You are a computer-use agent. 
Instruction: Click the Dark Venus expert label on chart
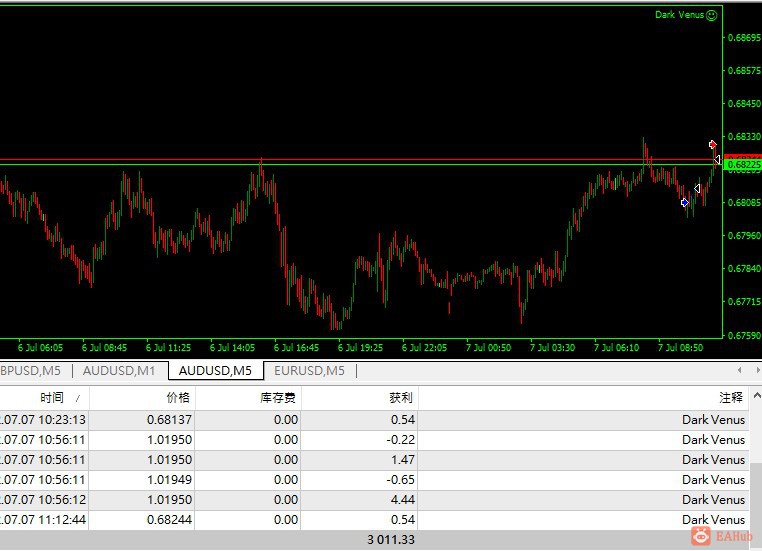[x=679, y=15]
